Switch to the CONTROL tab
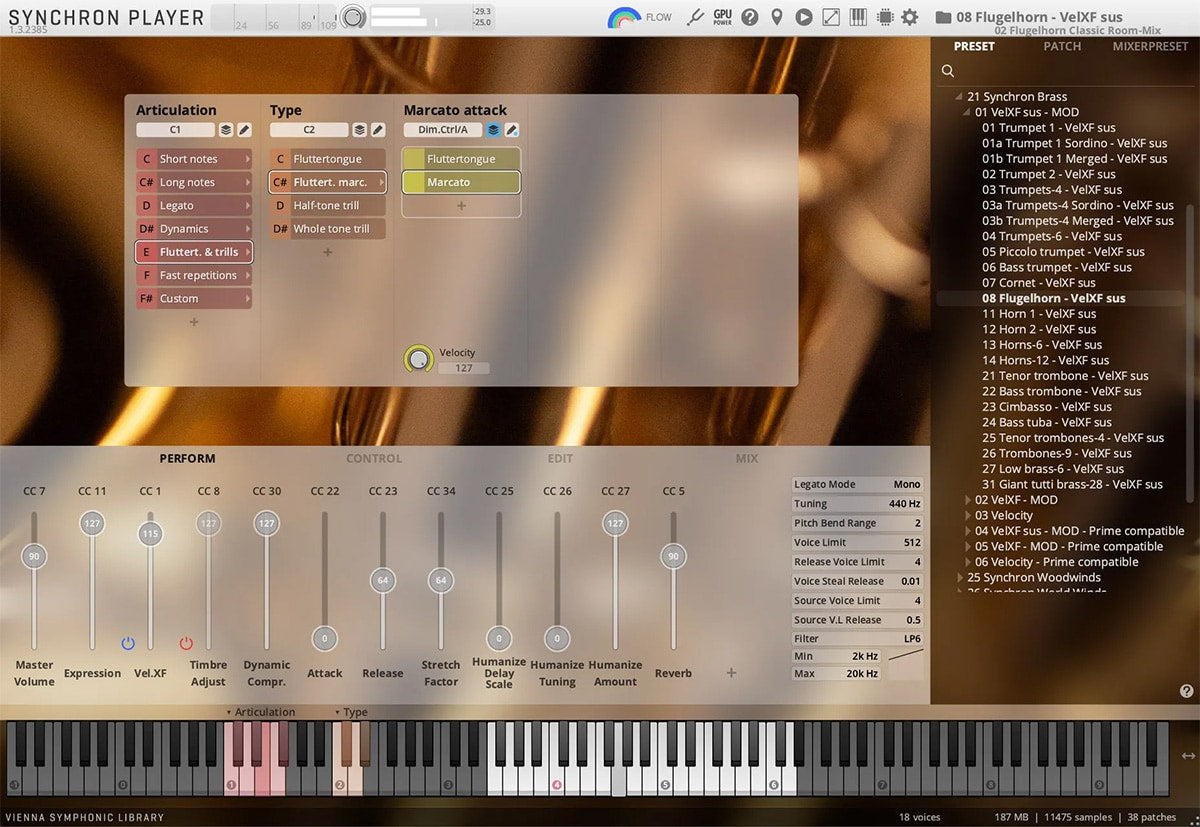The image size is (1200, 827). coord(374,459)
